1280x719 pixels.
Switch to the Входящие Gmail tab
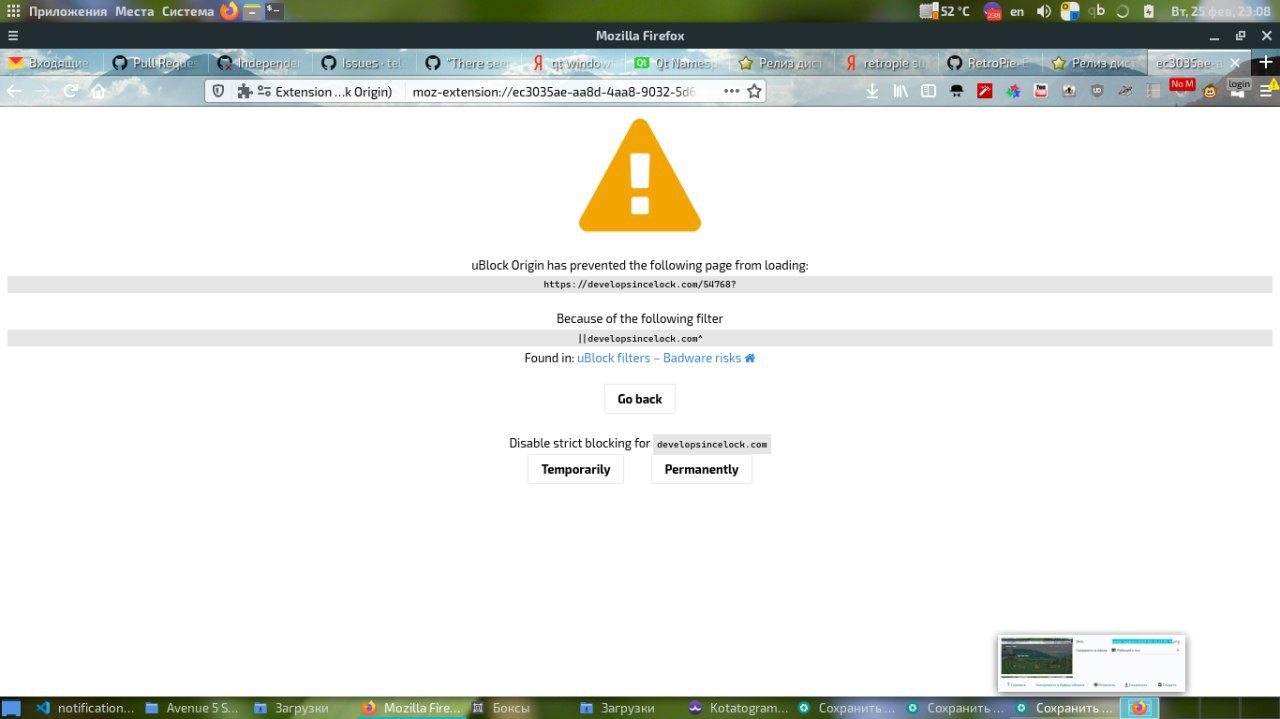(51, 62)
